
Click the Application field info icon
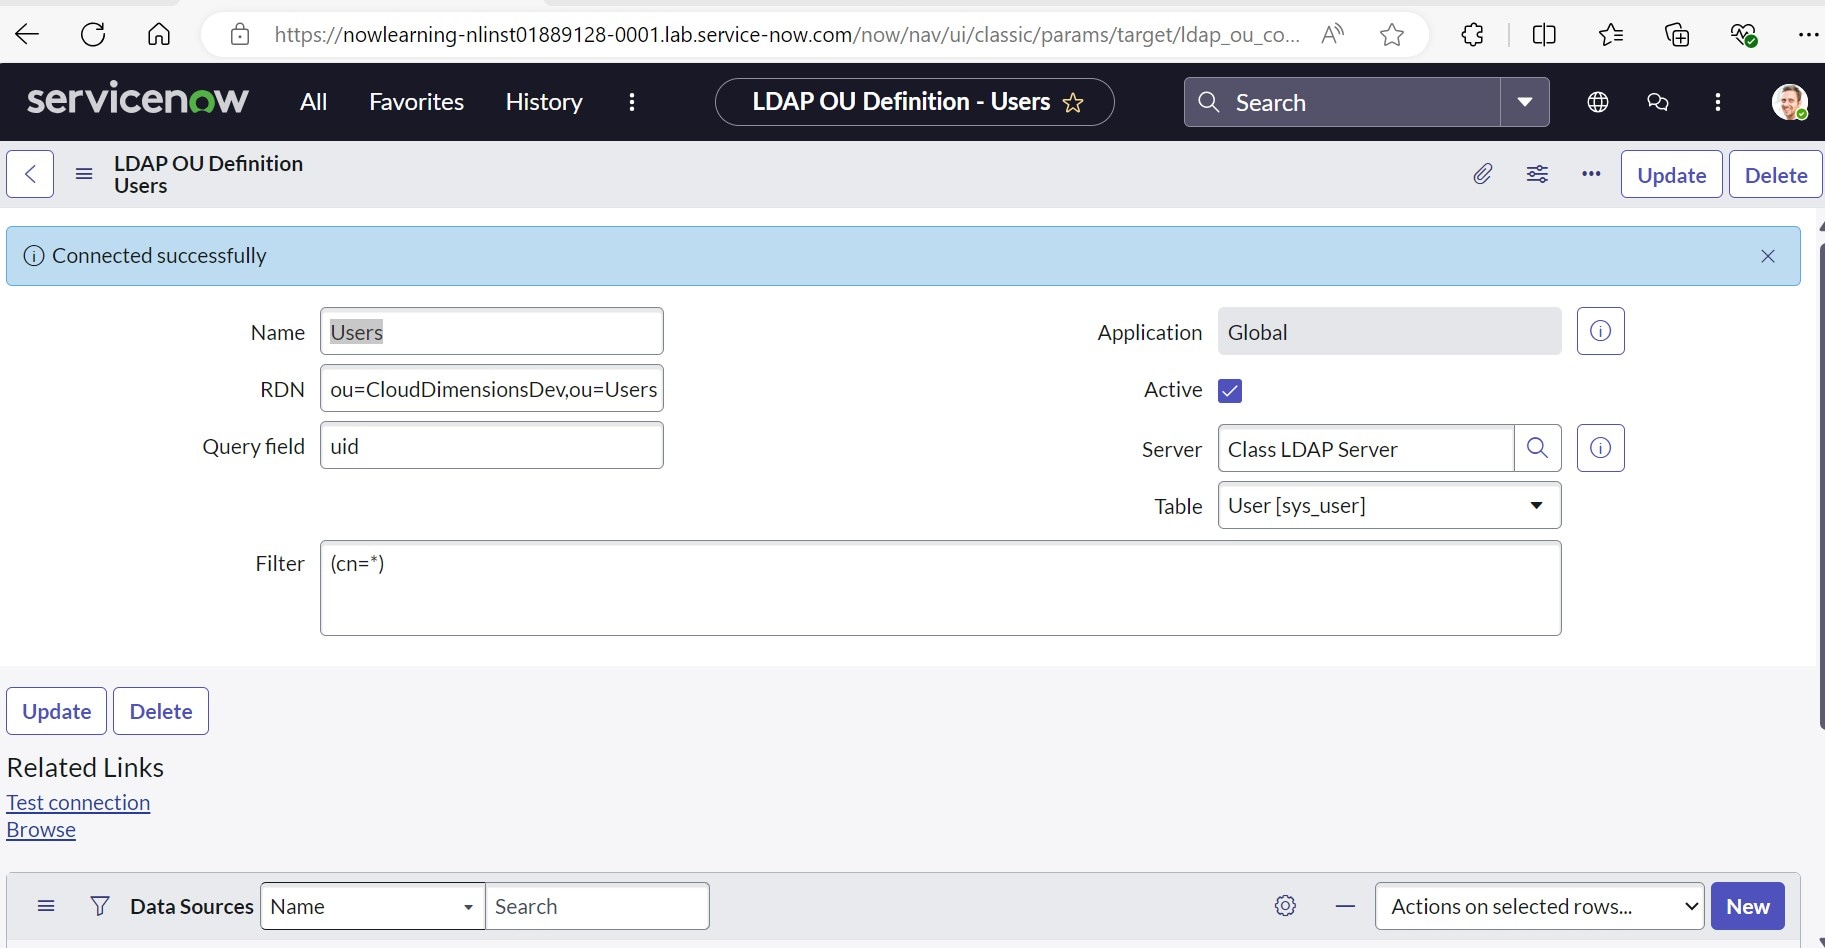pyautogui.click(x=1602, y=330)
